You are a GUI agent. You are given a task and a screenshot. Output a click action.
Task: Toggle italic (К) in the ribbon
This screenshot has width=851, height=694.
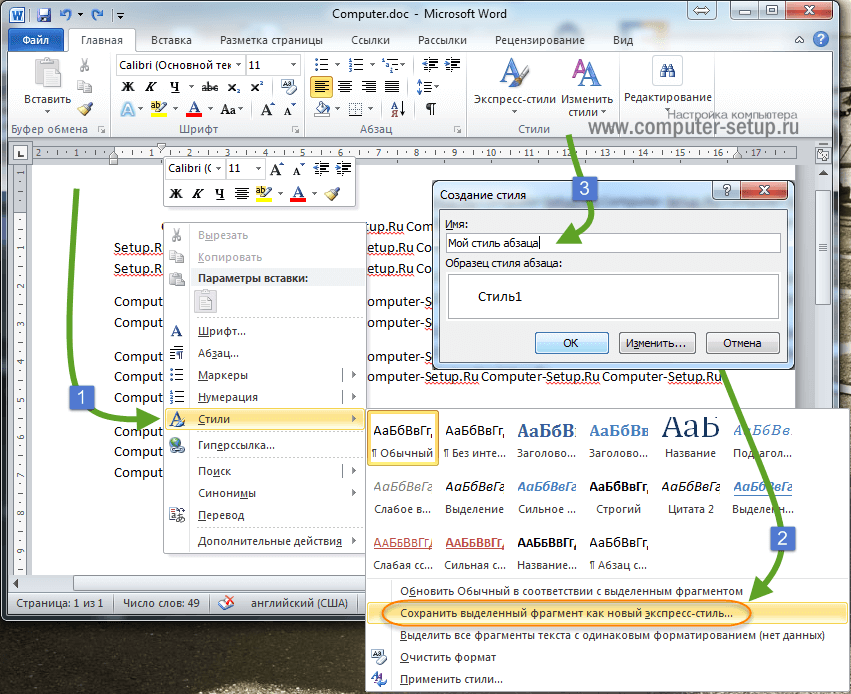(x=148, y=87)
